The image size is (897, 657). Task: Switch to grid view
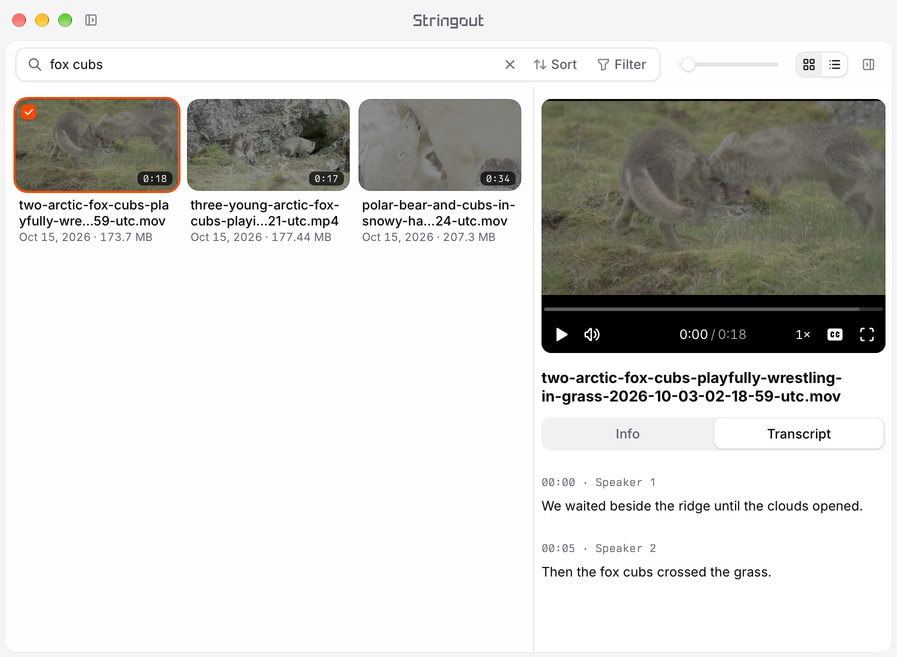coord(809,65)
